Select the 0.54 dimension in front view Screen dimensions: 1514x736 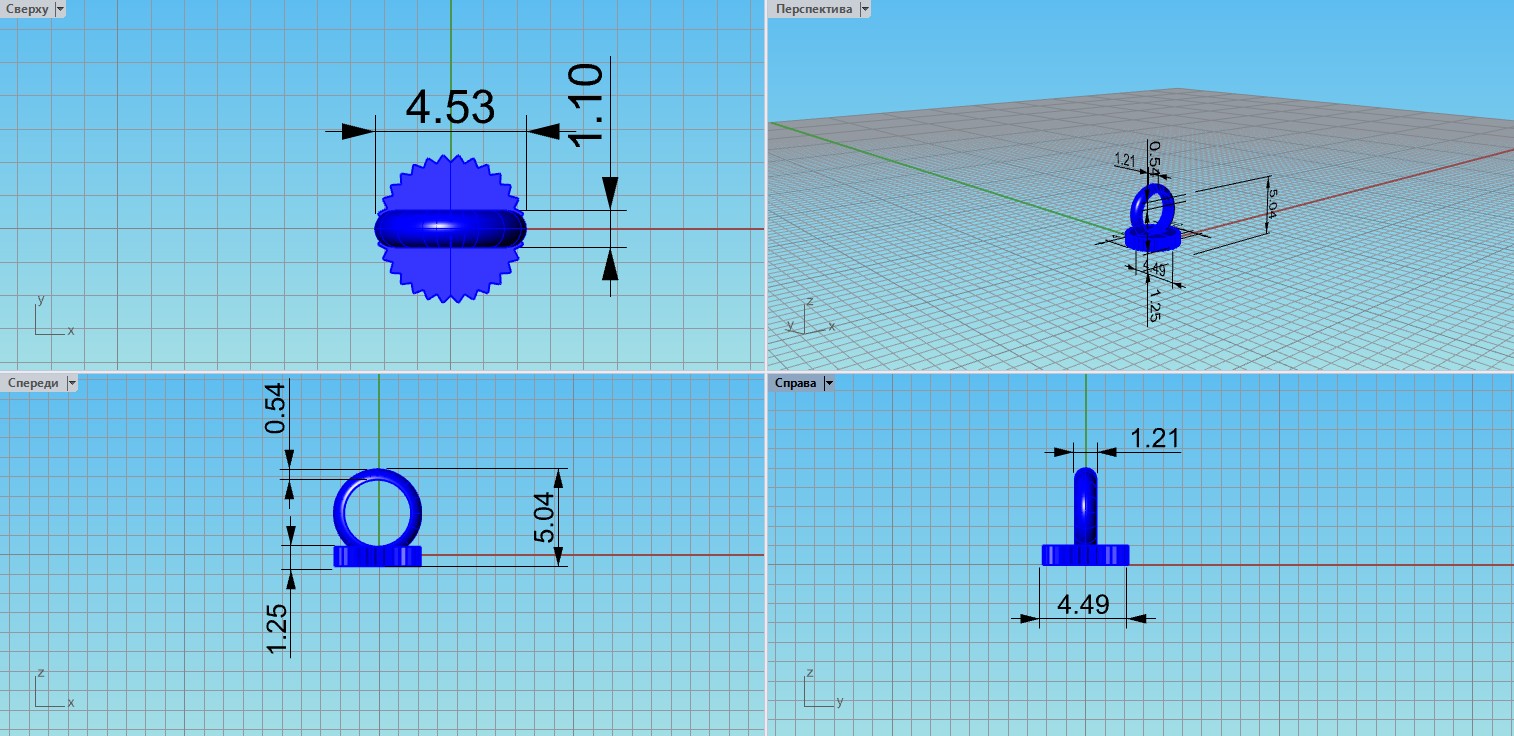[x=274, y=408]
